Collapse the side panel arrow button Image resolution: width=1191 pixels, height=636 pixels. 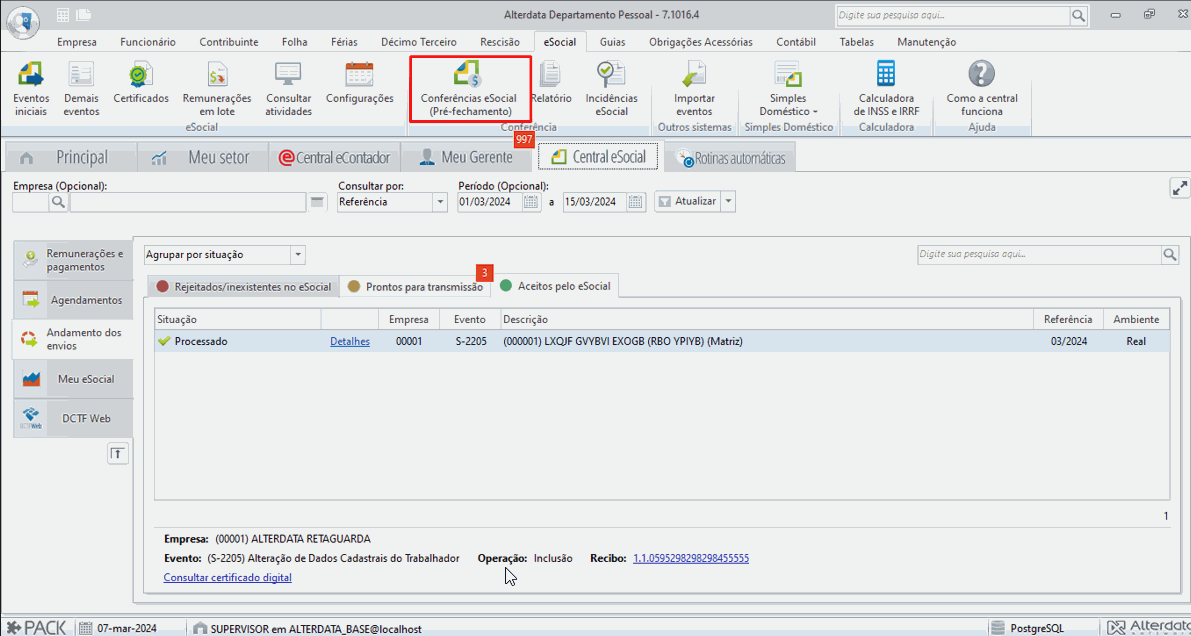(x=118, y=454)
